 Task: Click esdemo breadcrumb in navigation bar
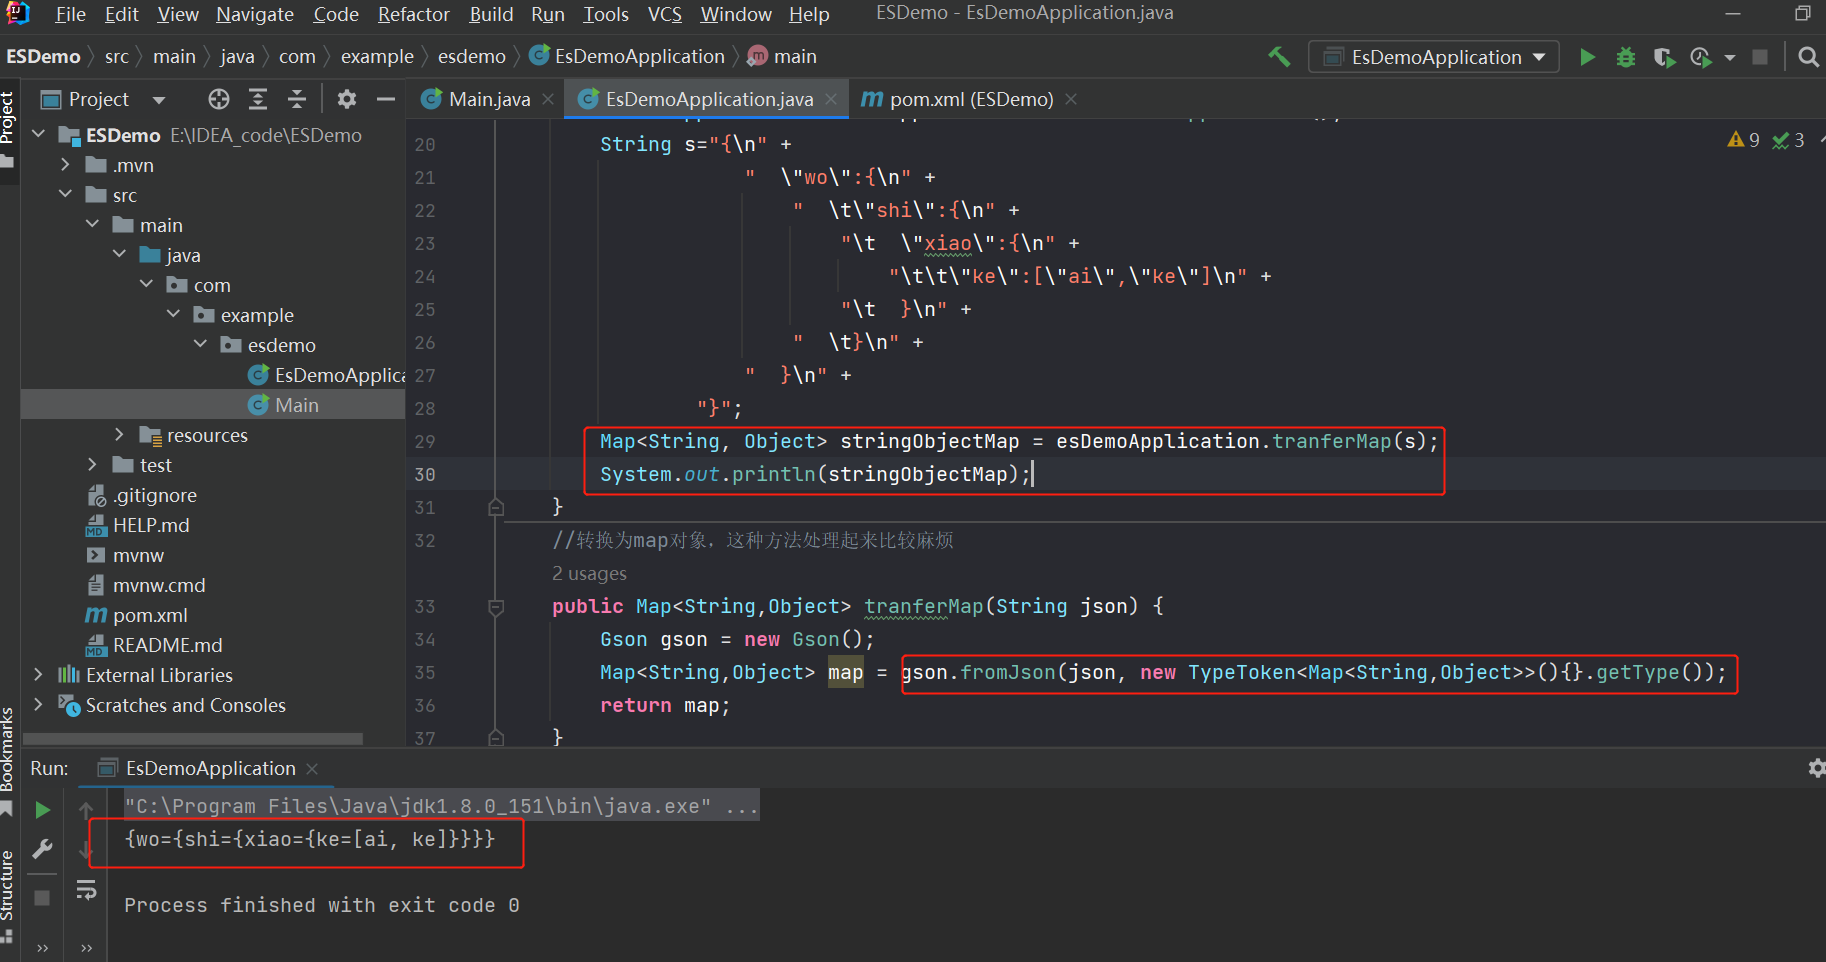point(472,57)
